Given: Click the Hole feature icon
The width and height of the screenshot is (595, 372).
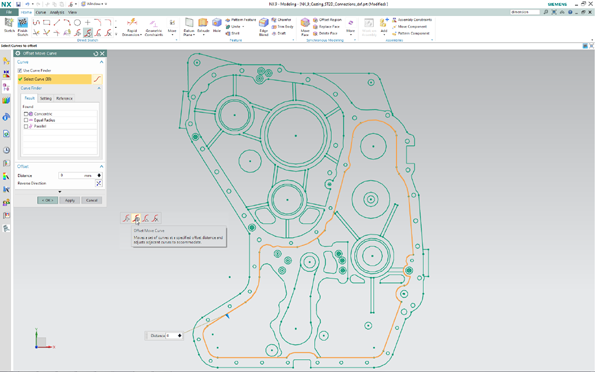Looking at the screenshot, I should [217, 26].
